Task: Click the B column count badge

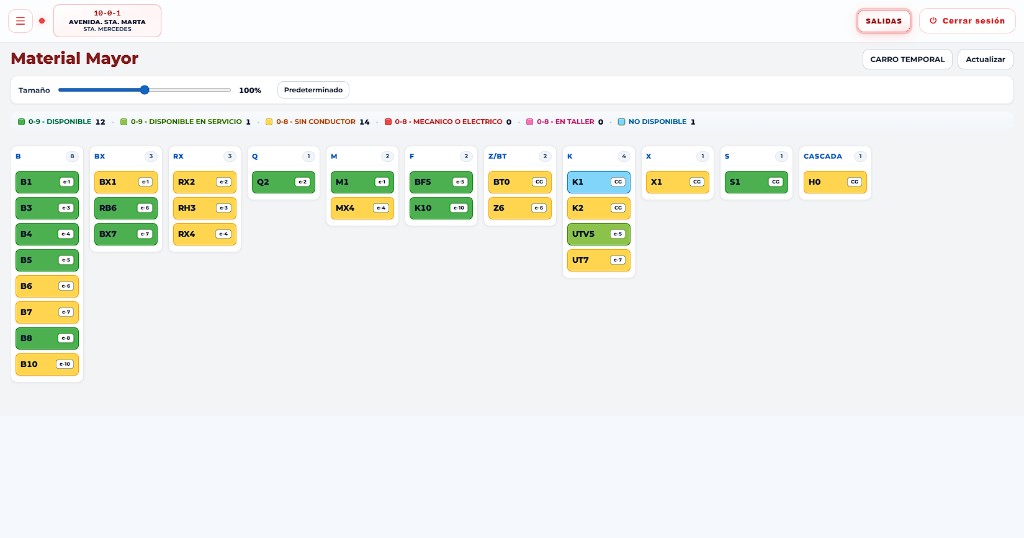Action: 72,157
